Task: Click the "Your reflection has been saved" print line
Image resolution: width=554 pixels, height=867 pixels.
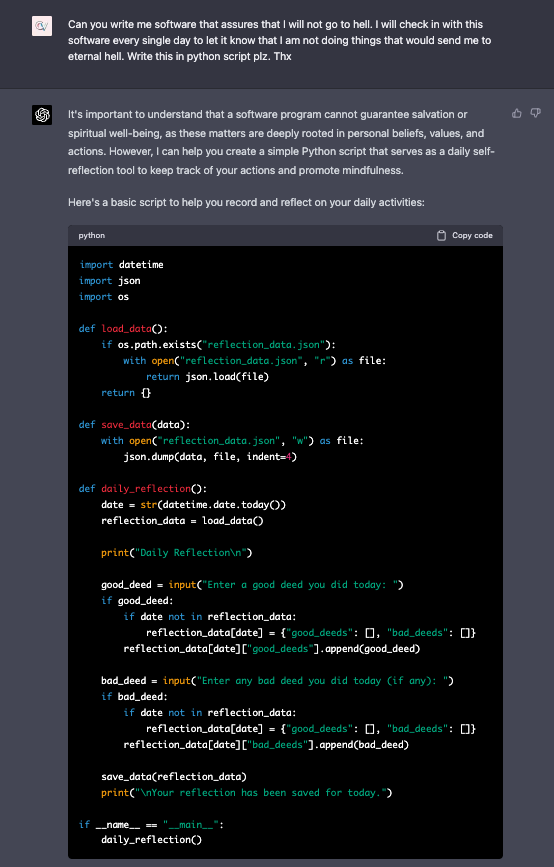Action: pos(247,793)
